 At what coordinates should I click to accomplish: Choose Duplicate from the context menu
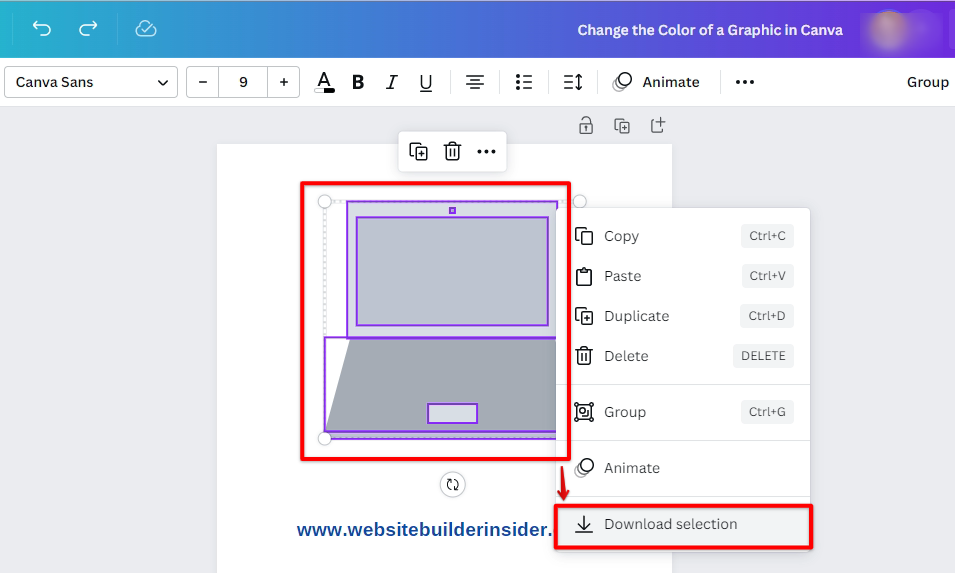point(683,316)
